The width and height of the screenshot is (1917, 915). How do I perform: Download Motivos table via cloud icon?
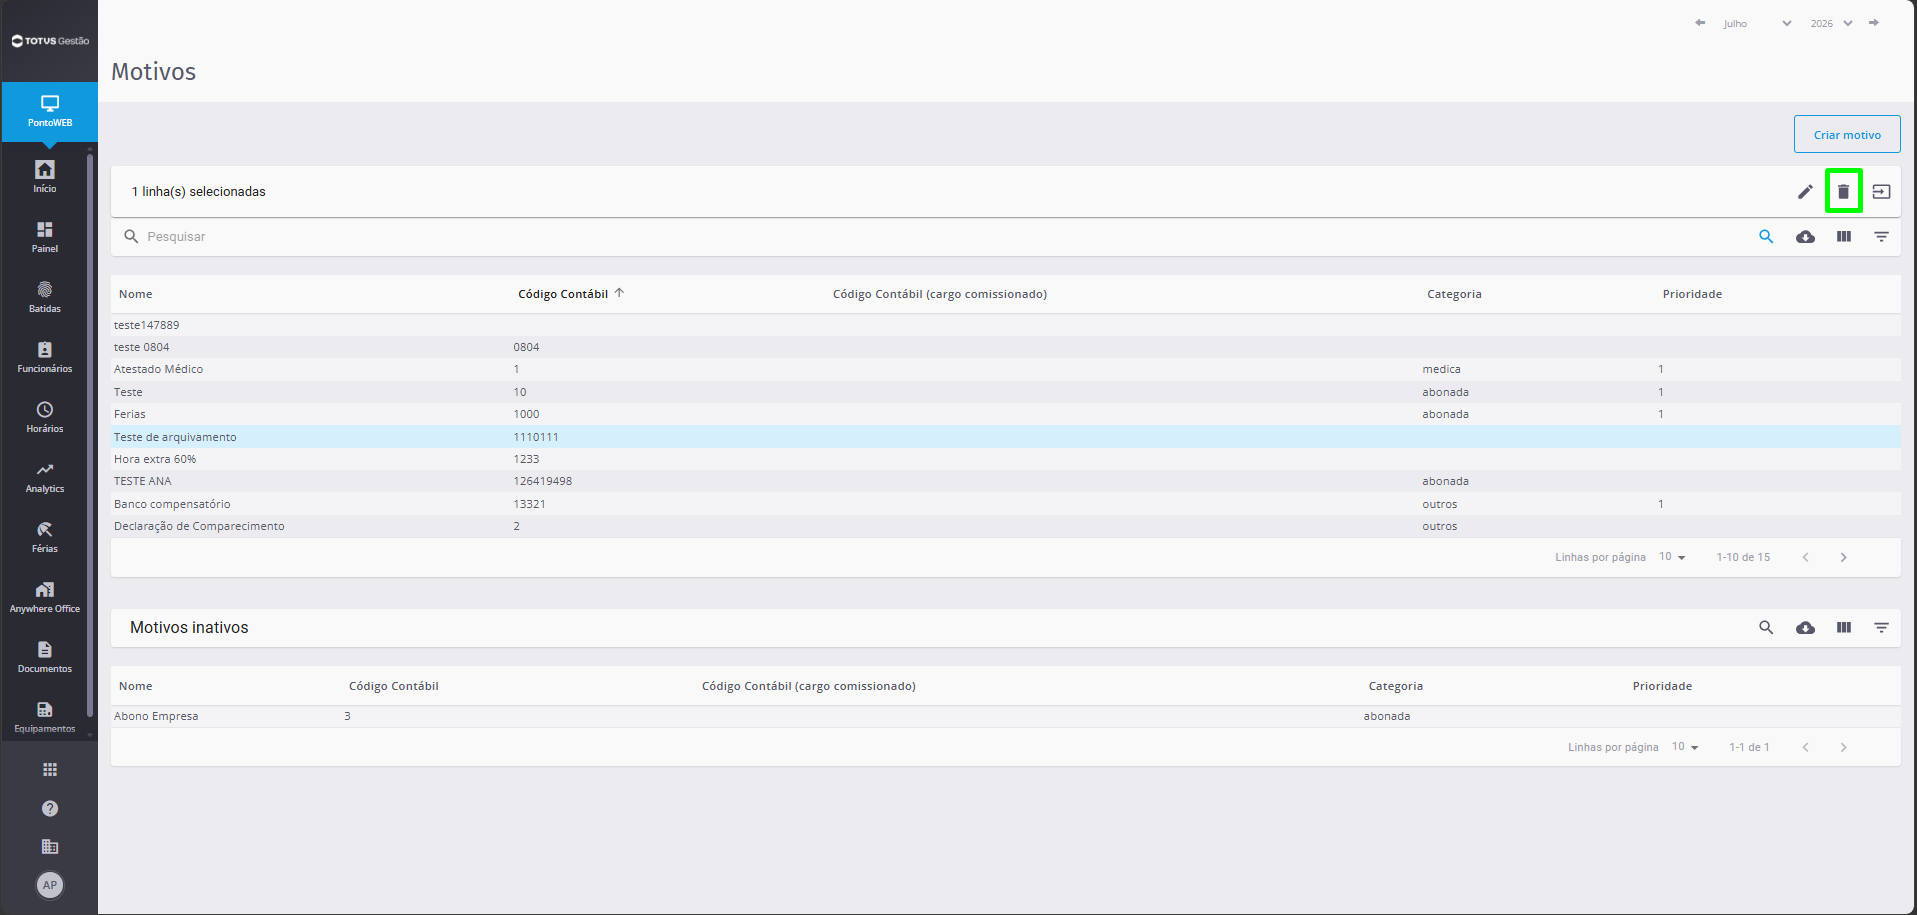(x=1805, y=237)
